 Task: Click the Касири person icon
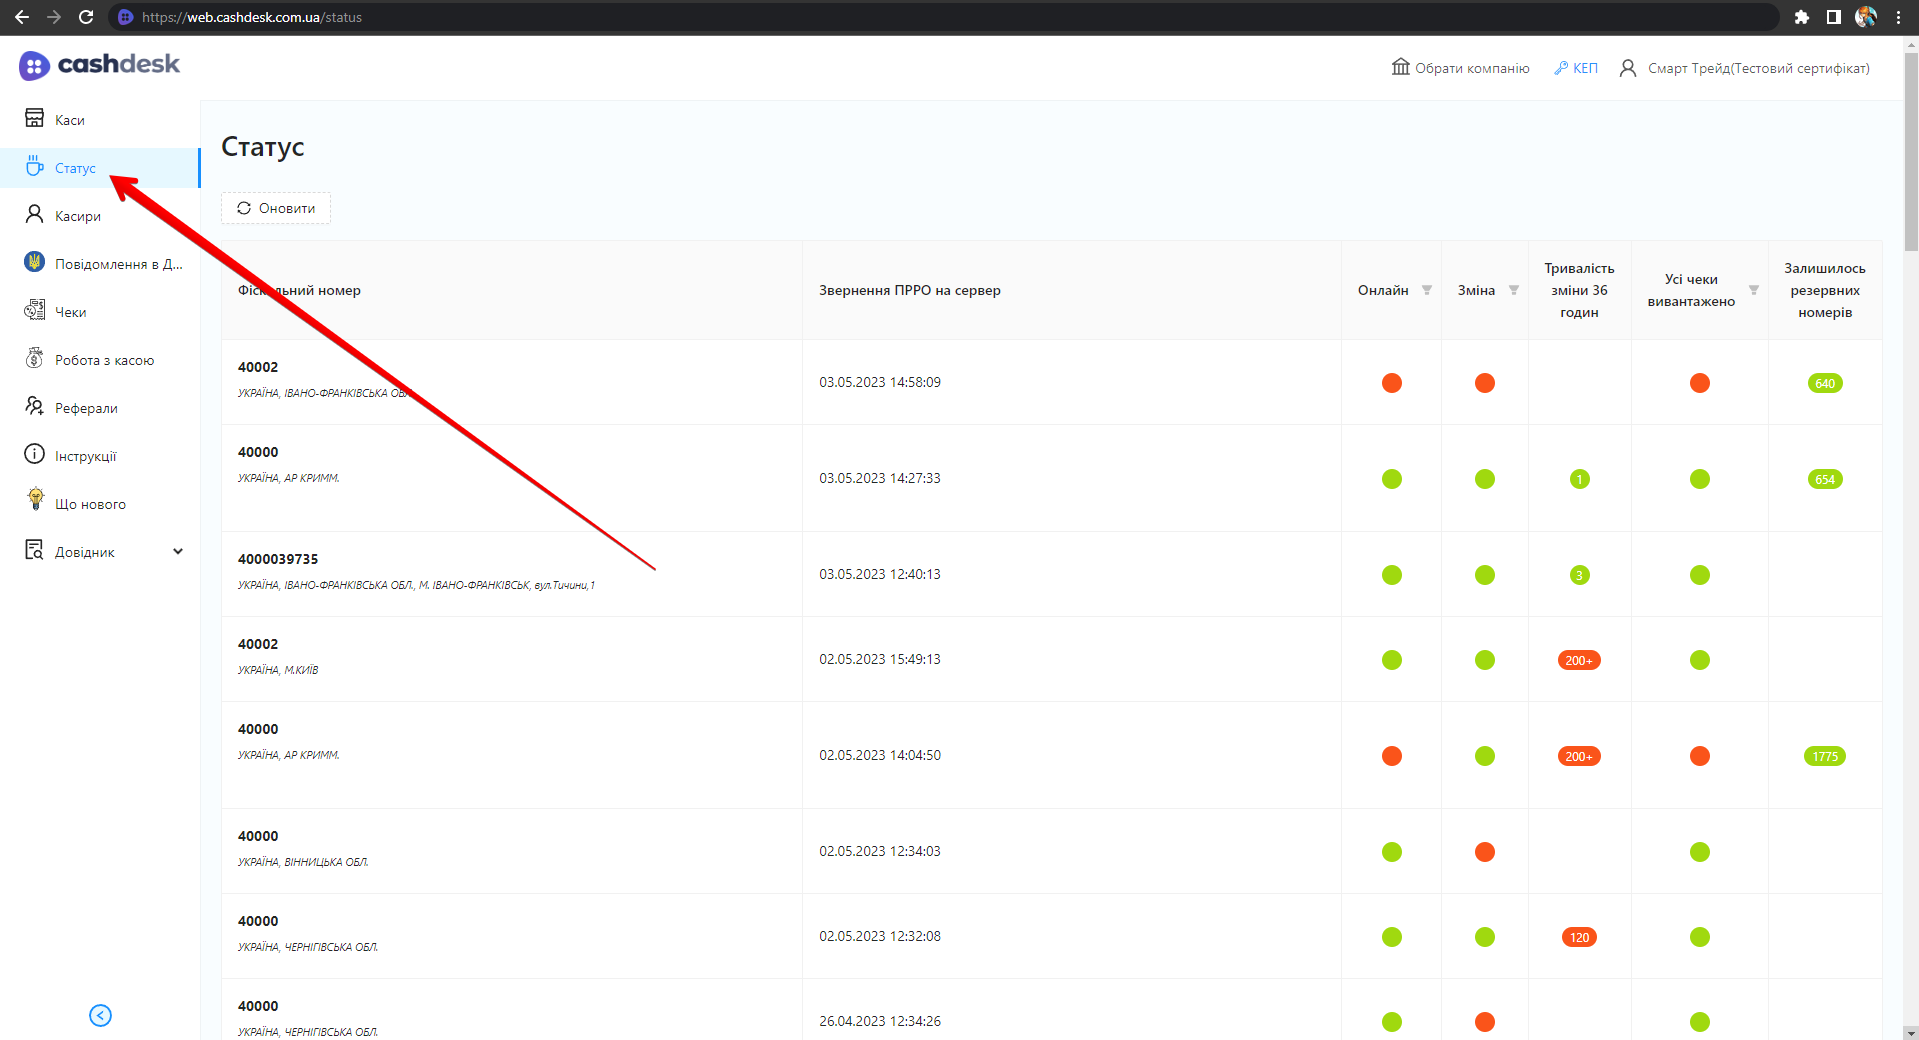pos(34,215)
